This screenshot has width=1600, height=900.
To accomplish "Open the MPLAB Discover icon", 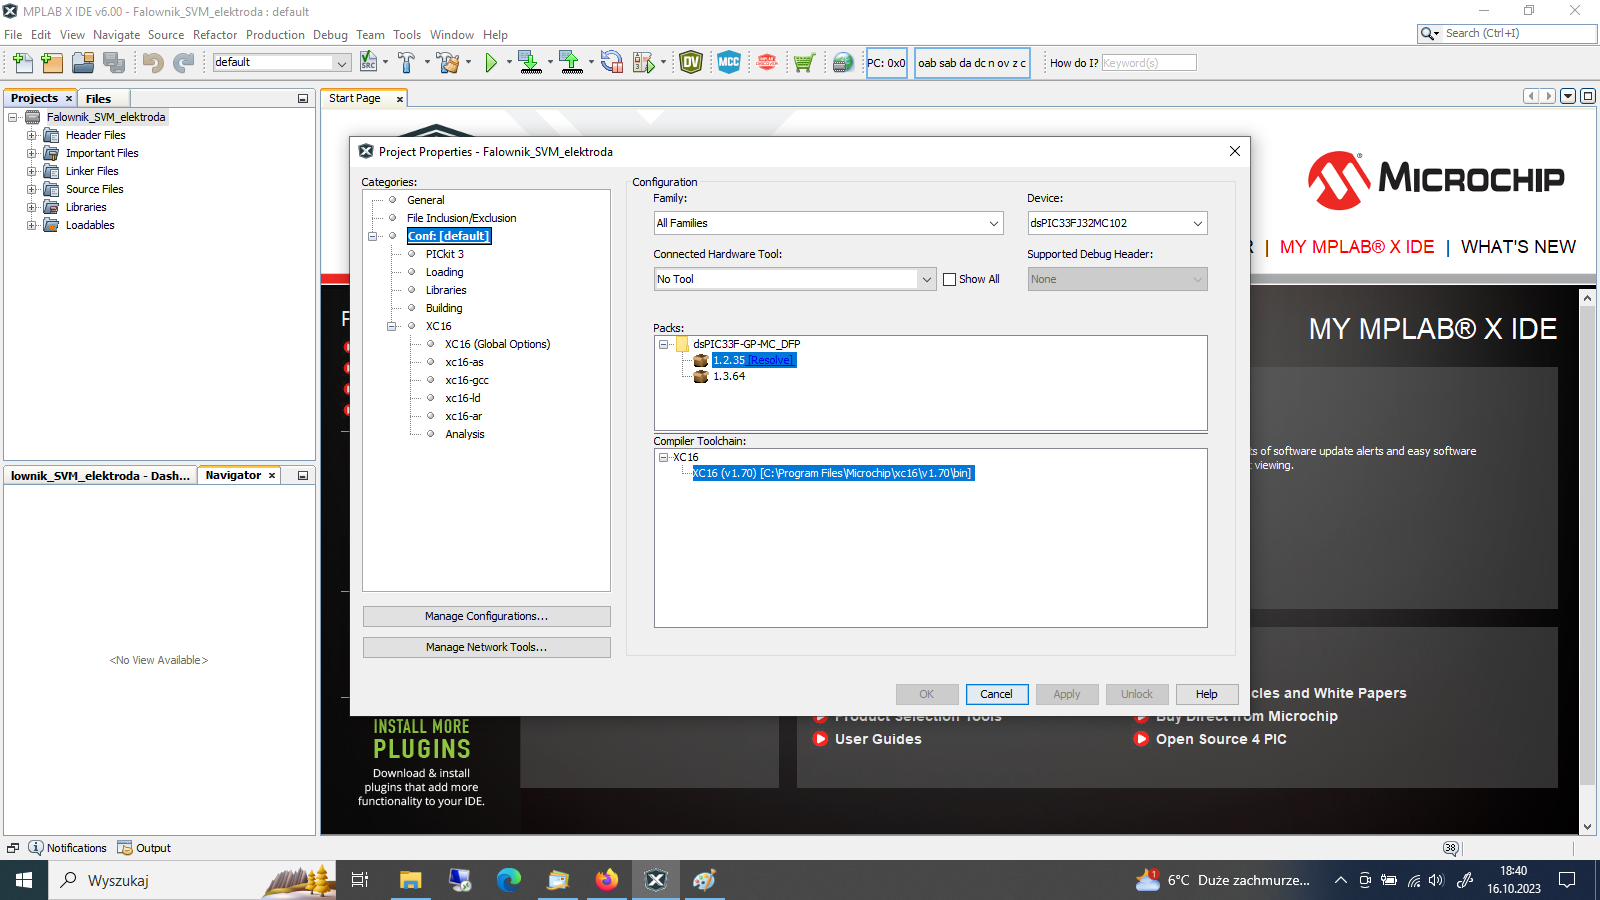I will coord(767,63).
